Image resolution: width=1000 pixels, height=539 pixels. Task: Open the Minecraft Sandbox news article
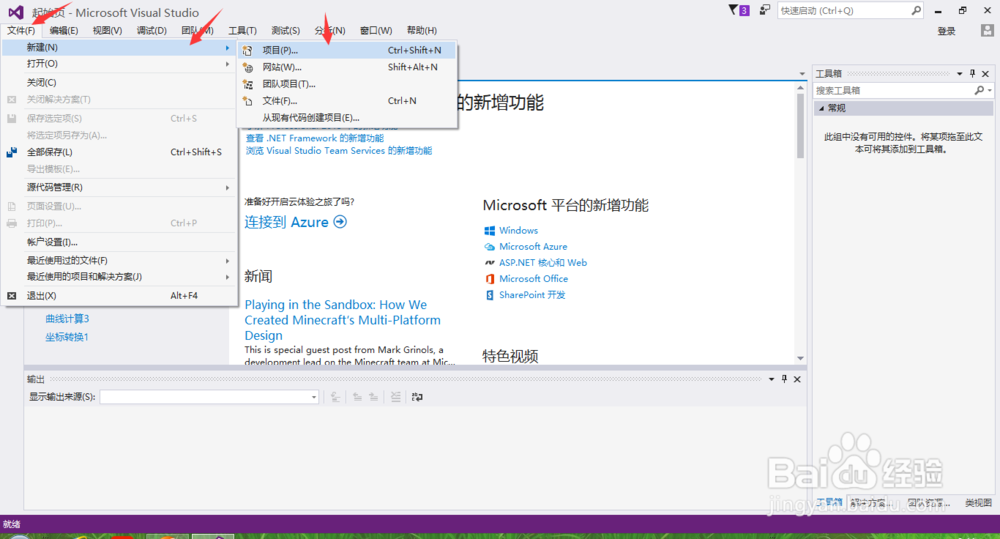point(342,320)
